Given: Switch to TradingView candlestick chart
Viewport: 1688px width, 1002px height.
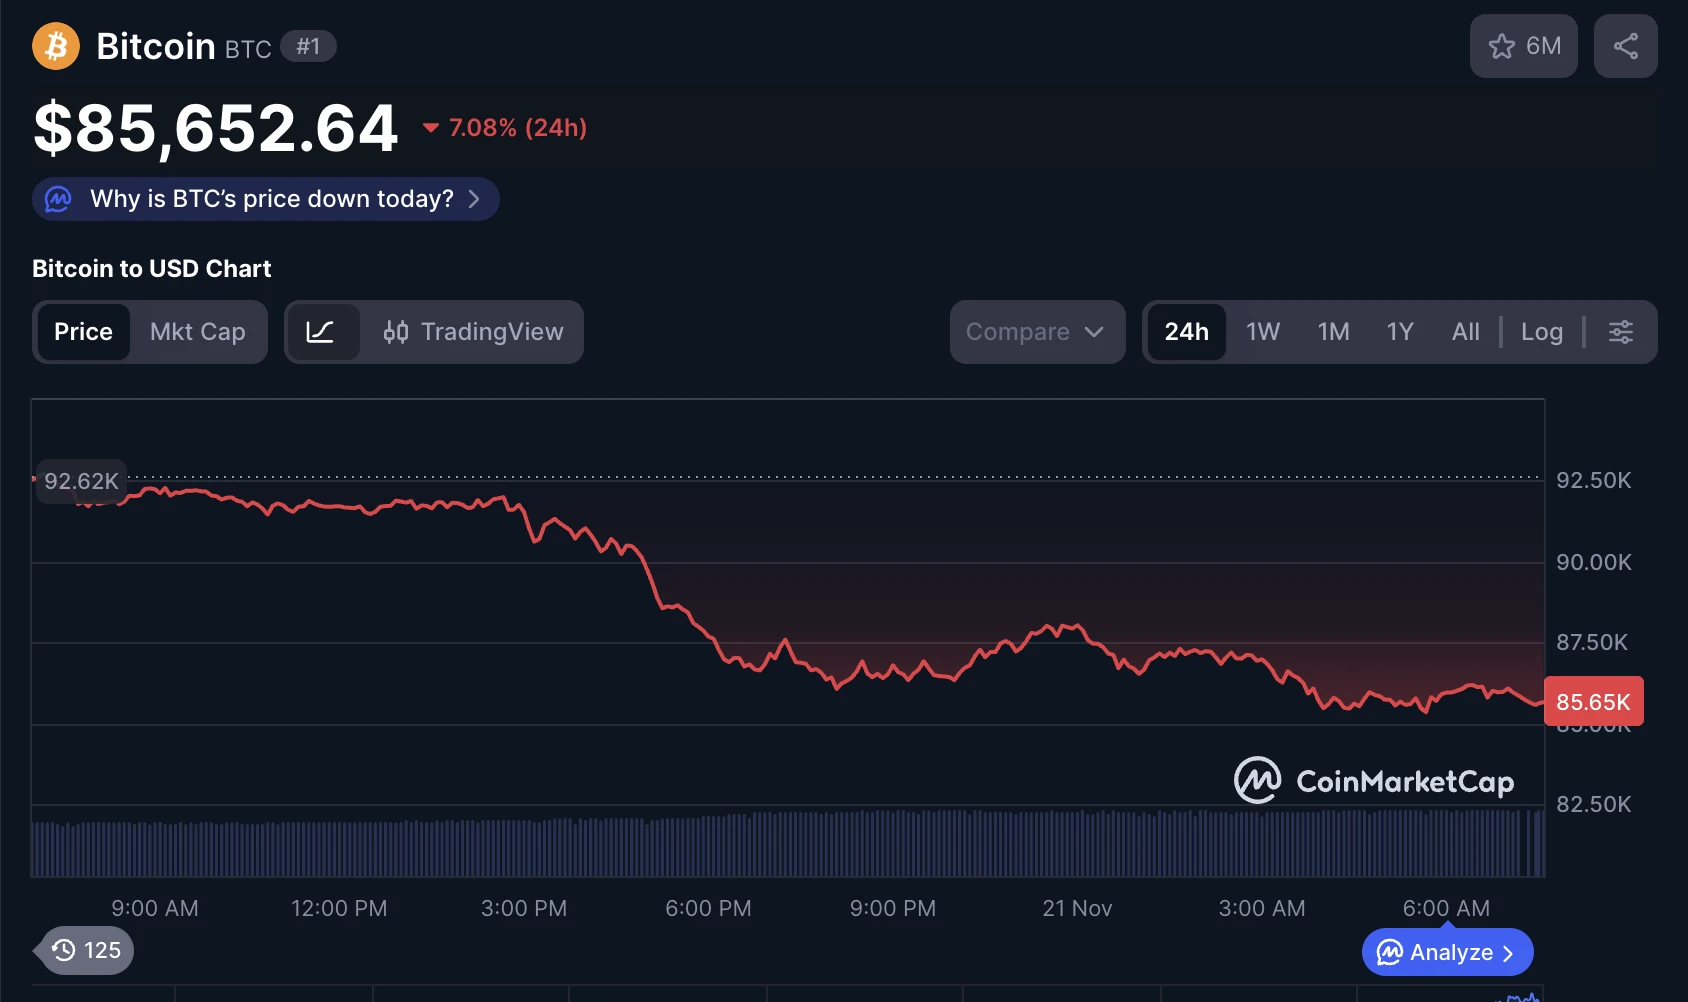Looking at the screenshot, I should [474, 332].
